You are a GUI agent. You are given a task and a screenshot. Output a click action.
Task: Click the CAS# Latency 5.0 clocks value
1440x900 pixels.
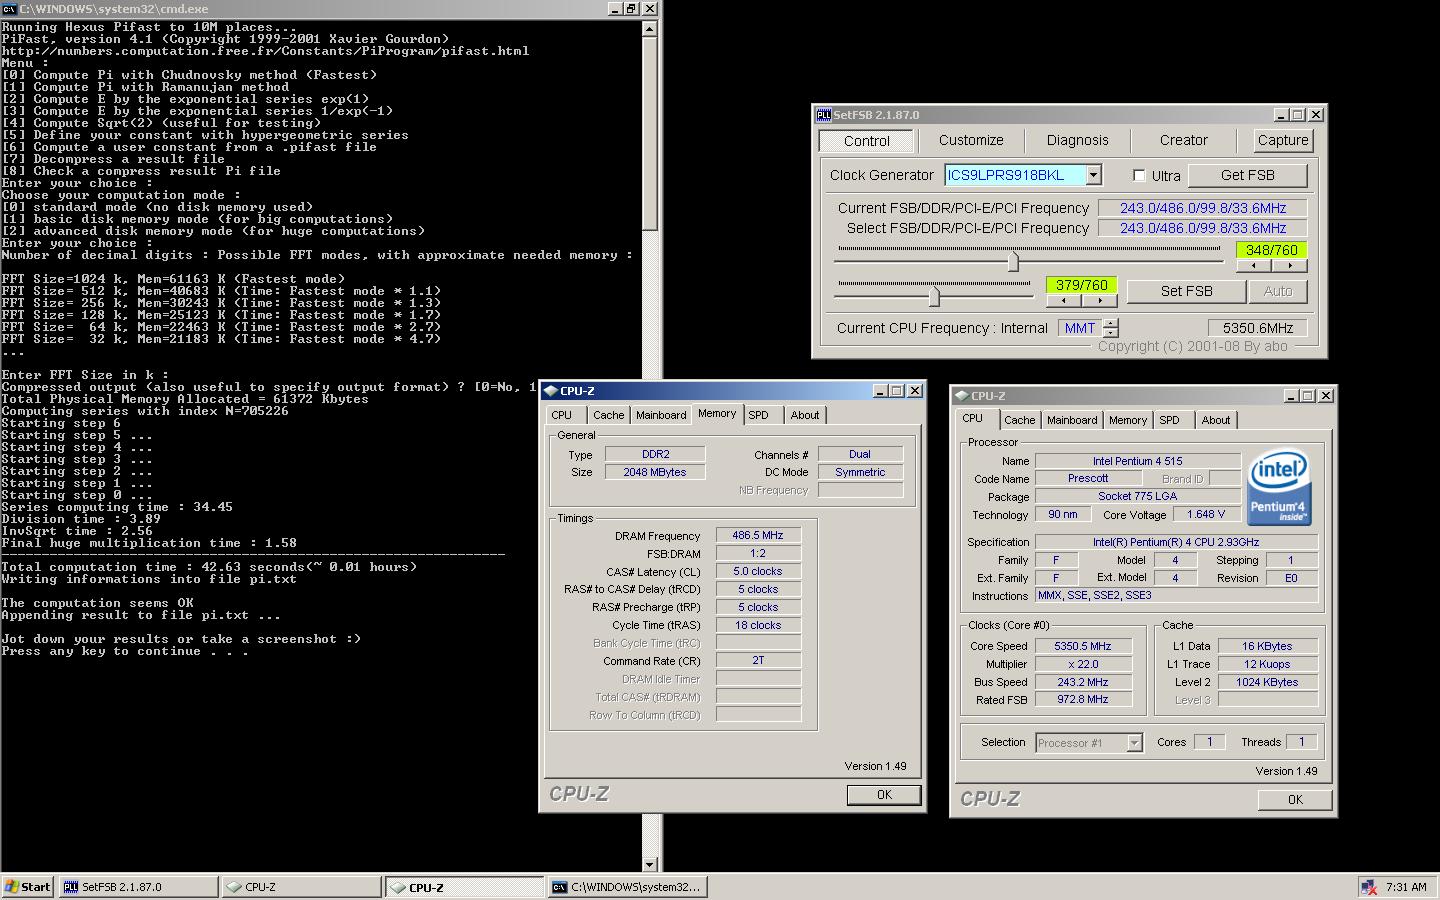[x=758, y=572]
